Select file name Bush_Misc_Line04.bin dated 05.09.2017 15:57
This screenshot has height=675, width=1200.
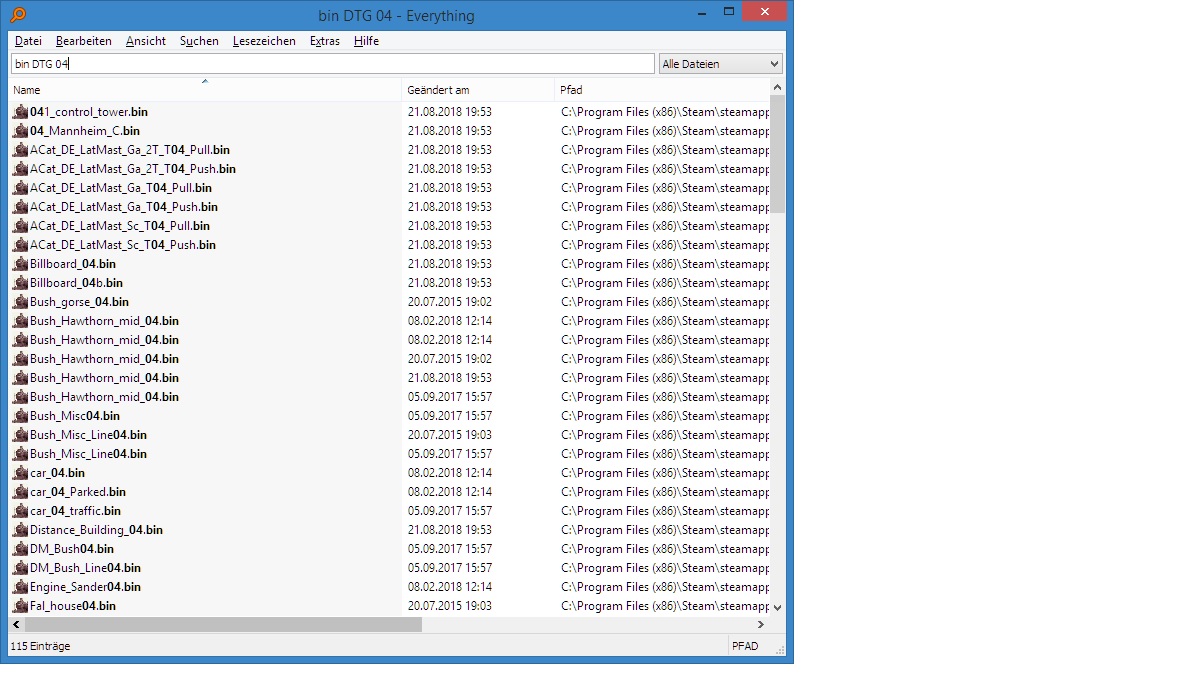coord(88,454)
